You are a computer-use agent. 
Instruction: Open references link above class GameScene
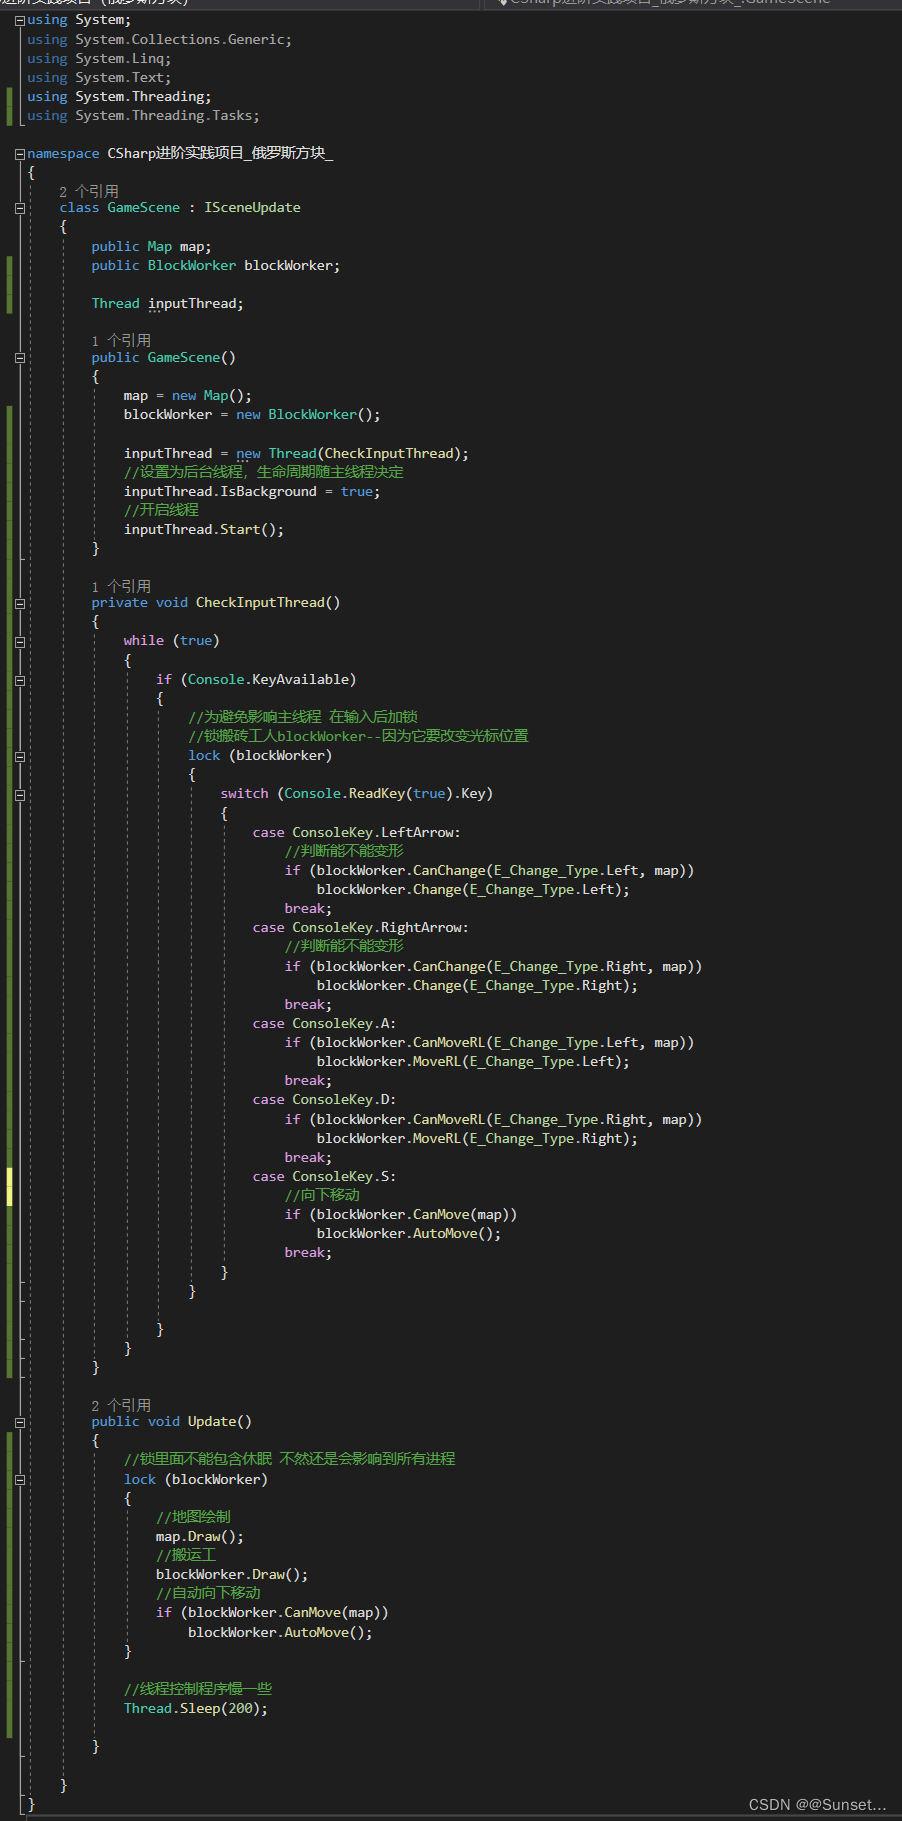tap(89, 191)
